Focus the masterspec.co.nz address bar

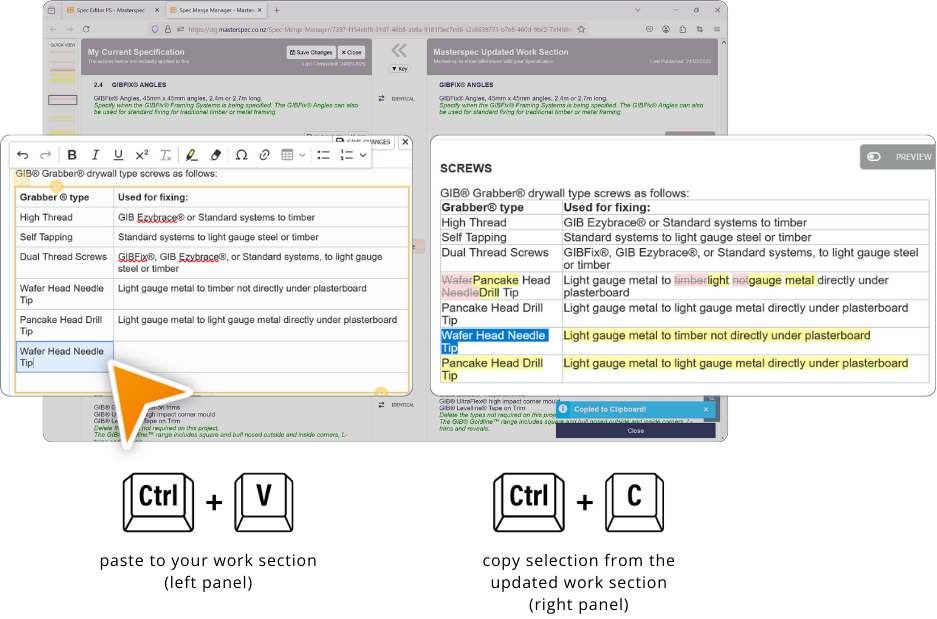[379, 29]
